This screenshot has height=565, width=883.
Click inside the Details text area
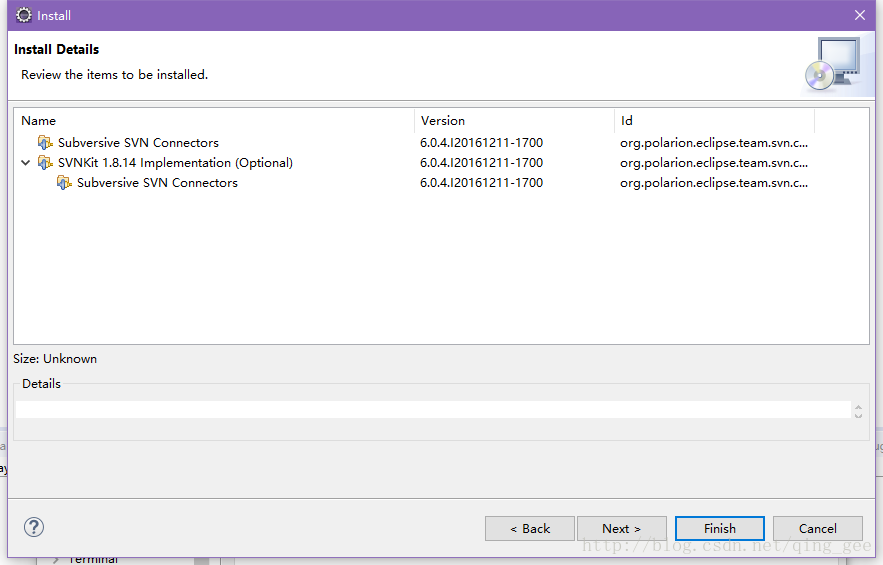click(x=432, y=410)
